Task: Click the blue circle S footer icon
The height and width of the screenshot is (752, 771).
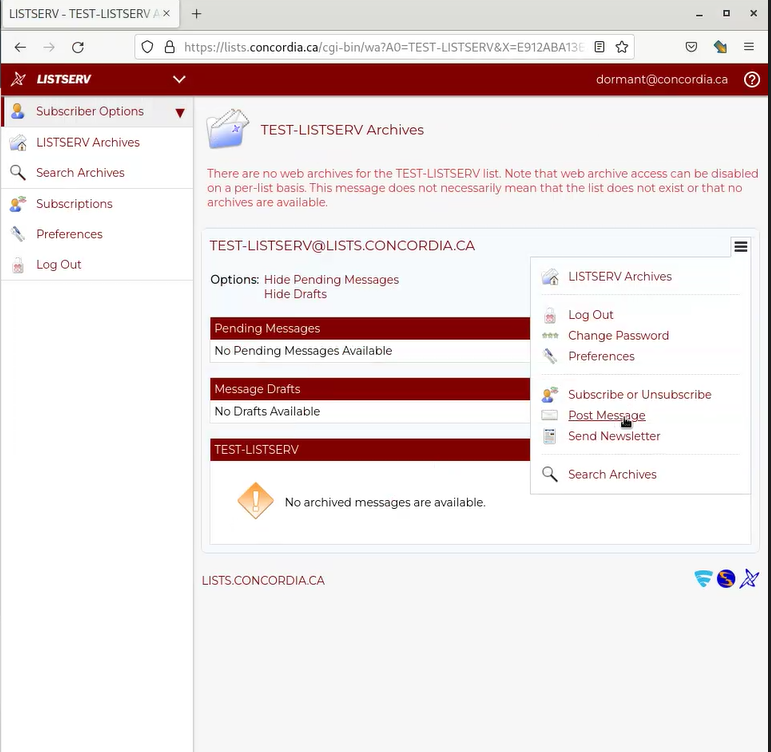Action: pyautogui.click(x=726, y=578)
